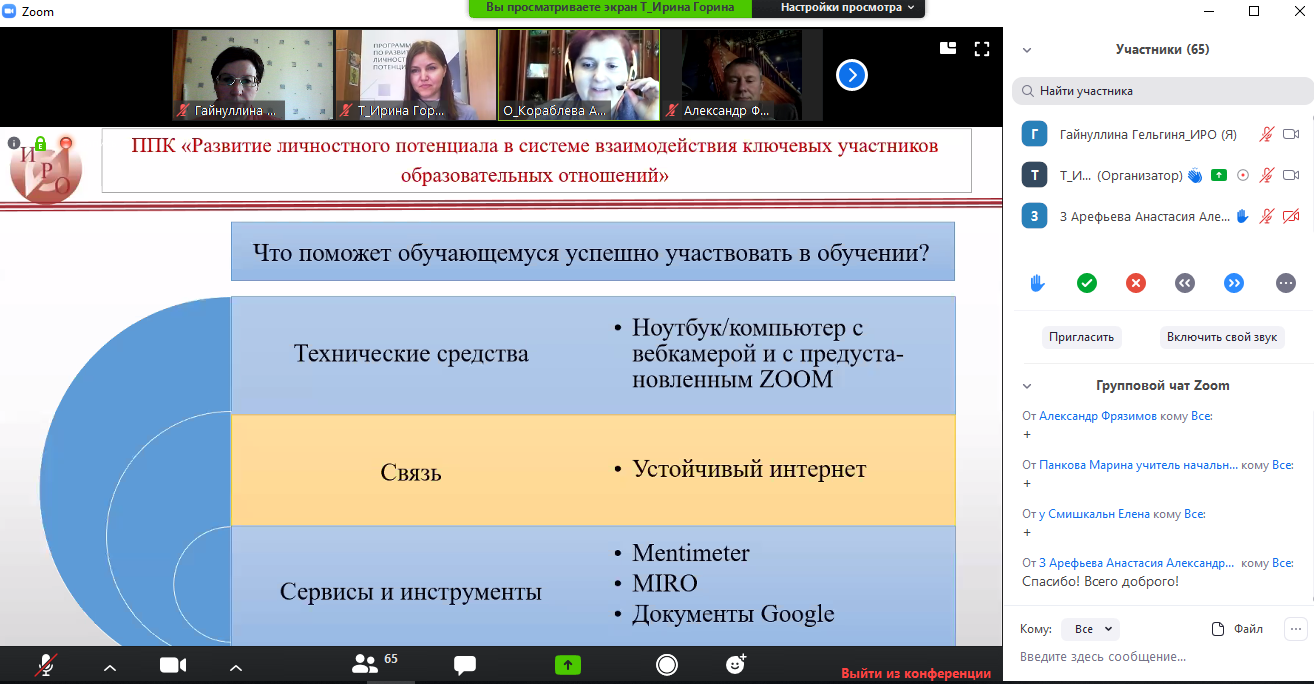Toggle camera for Гайнуллина Гельгиня_ИРО in list
1314x684 pixels.
coord(1291,134)
